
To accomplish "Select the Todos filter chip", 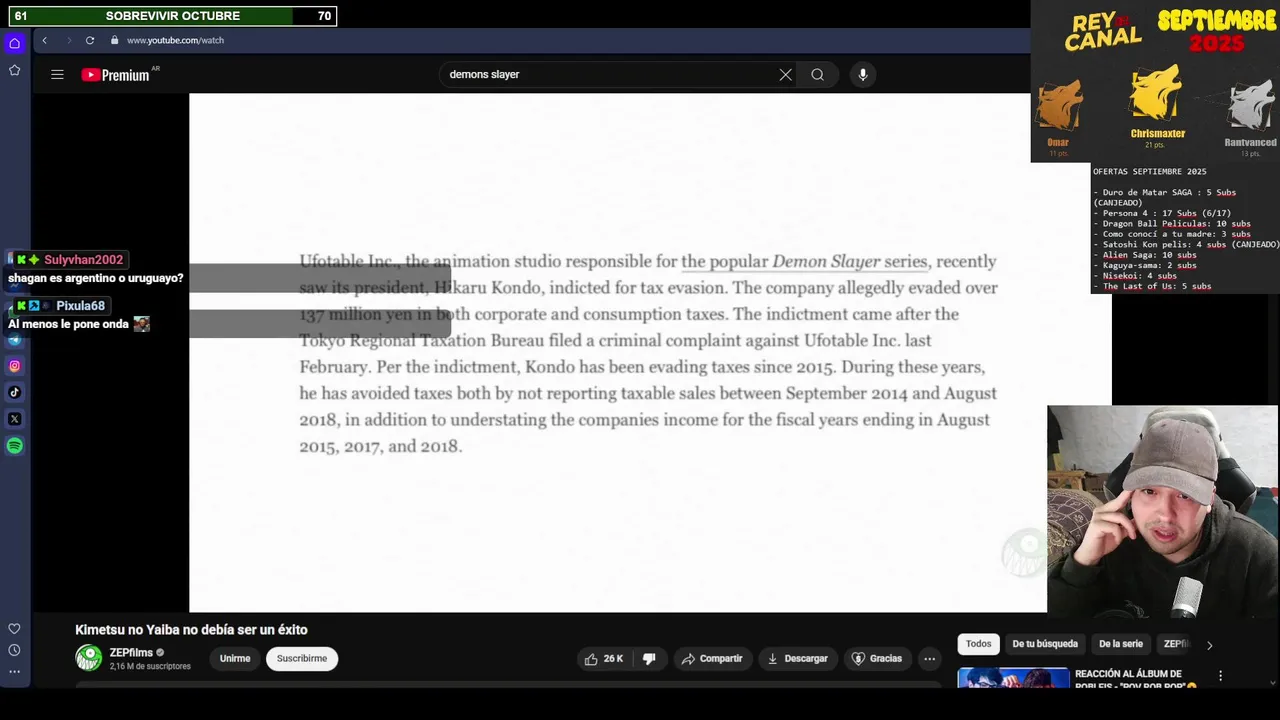I will [x=979, y=644].
